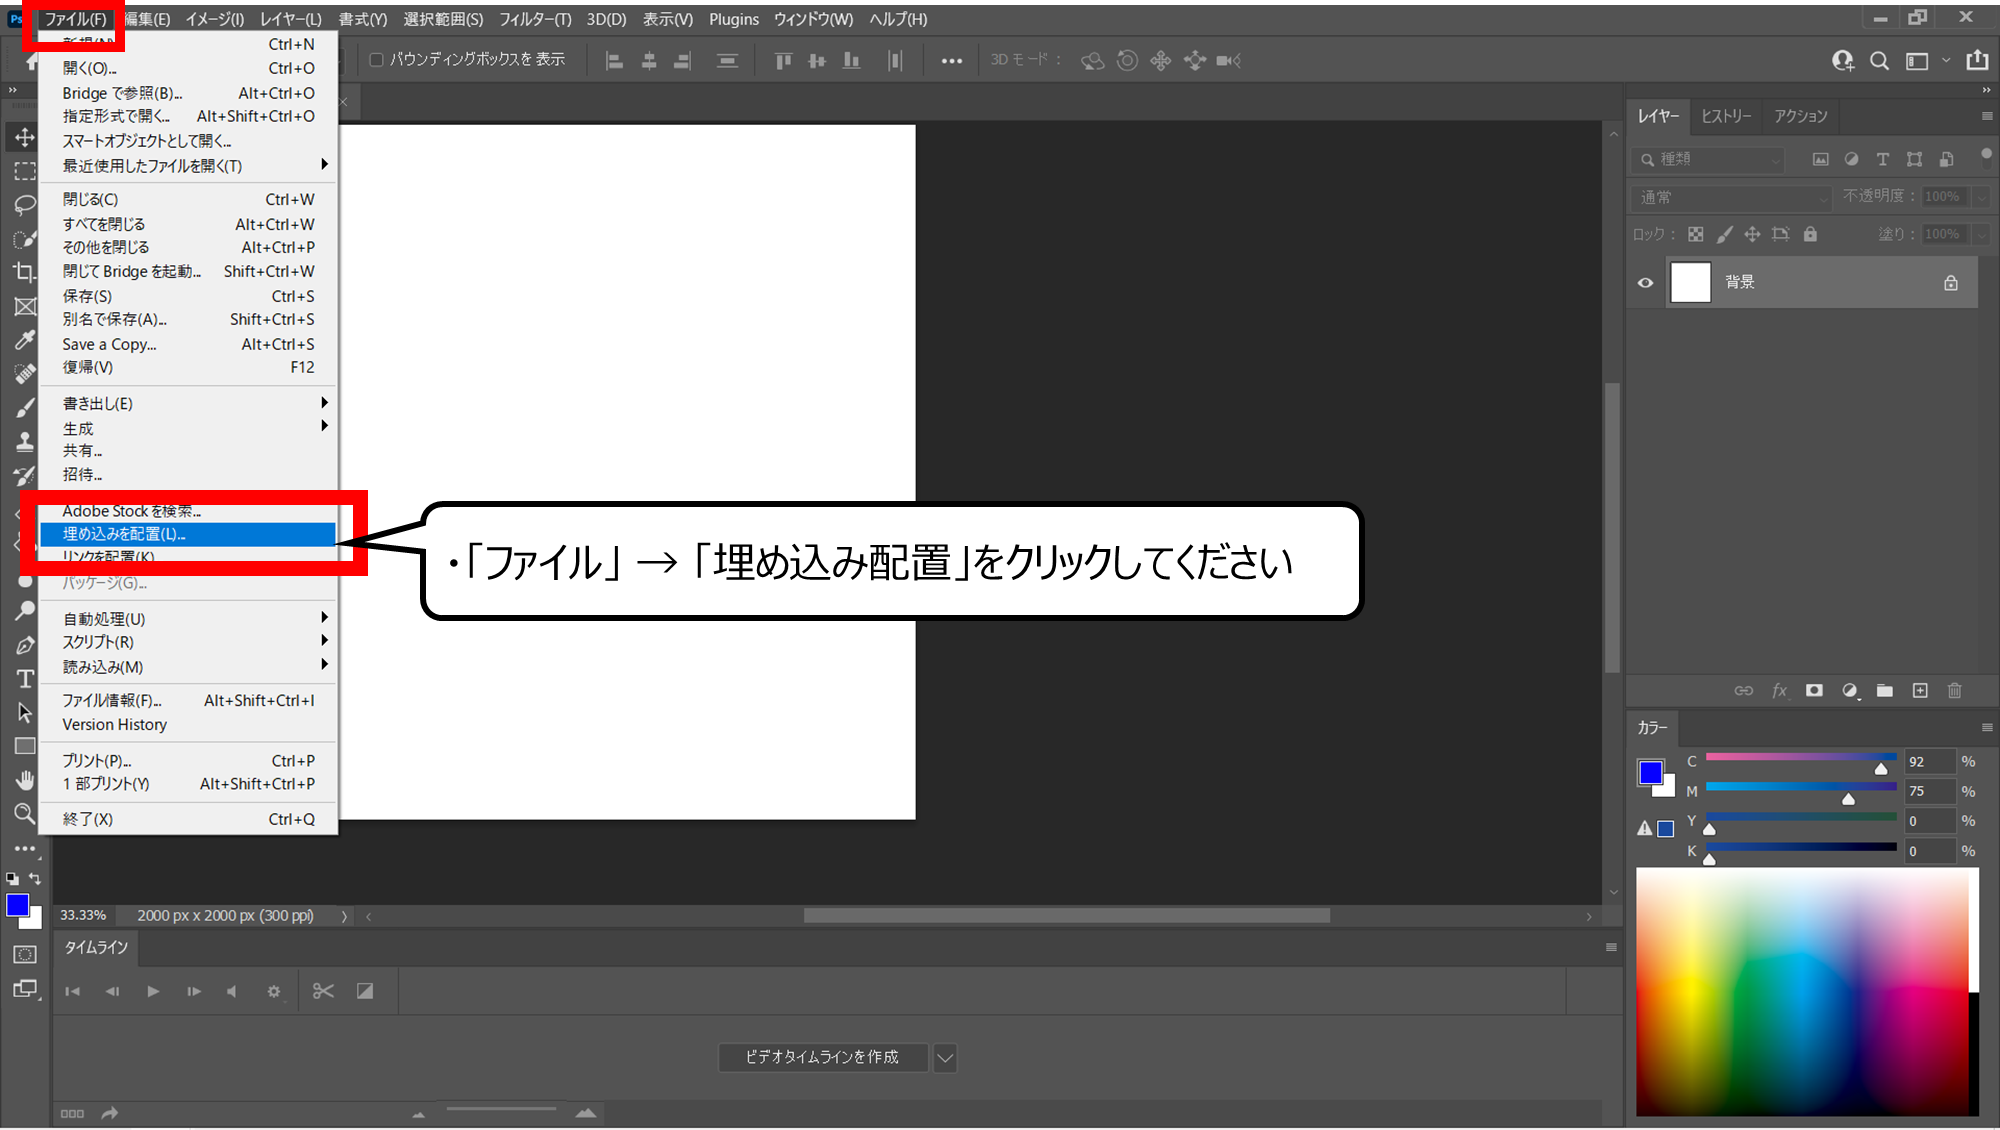This screenshot has height=1130, width=2000.
Task: Click align left edges icon
Action: click(x=615, y=61)
